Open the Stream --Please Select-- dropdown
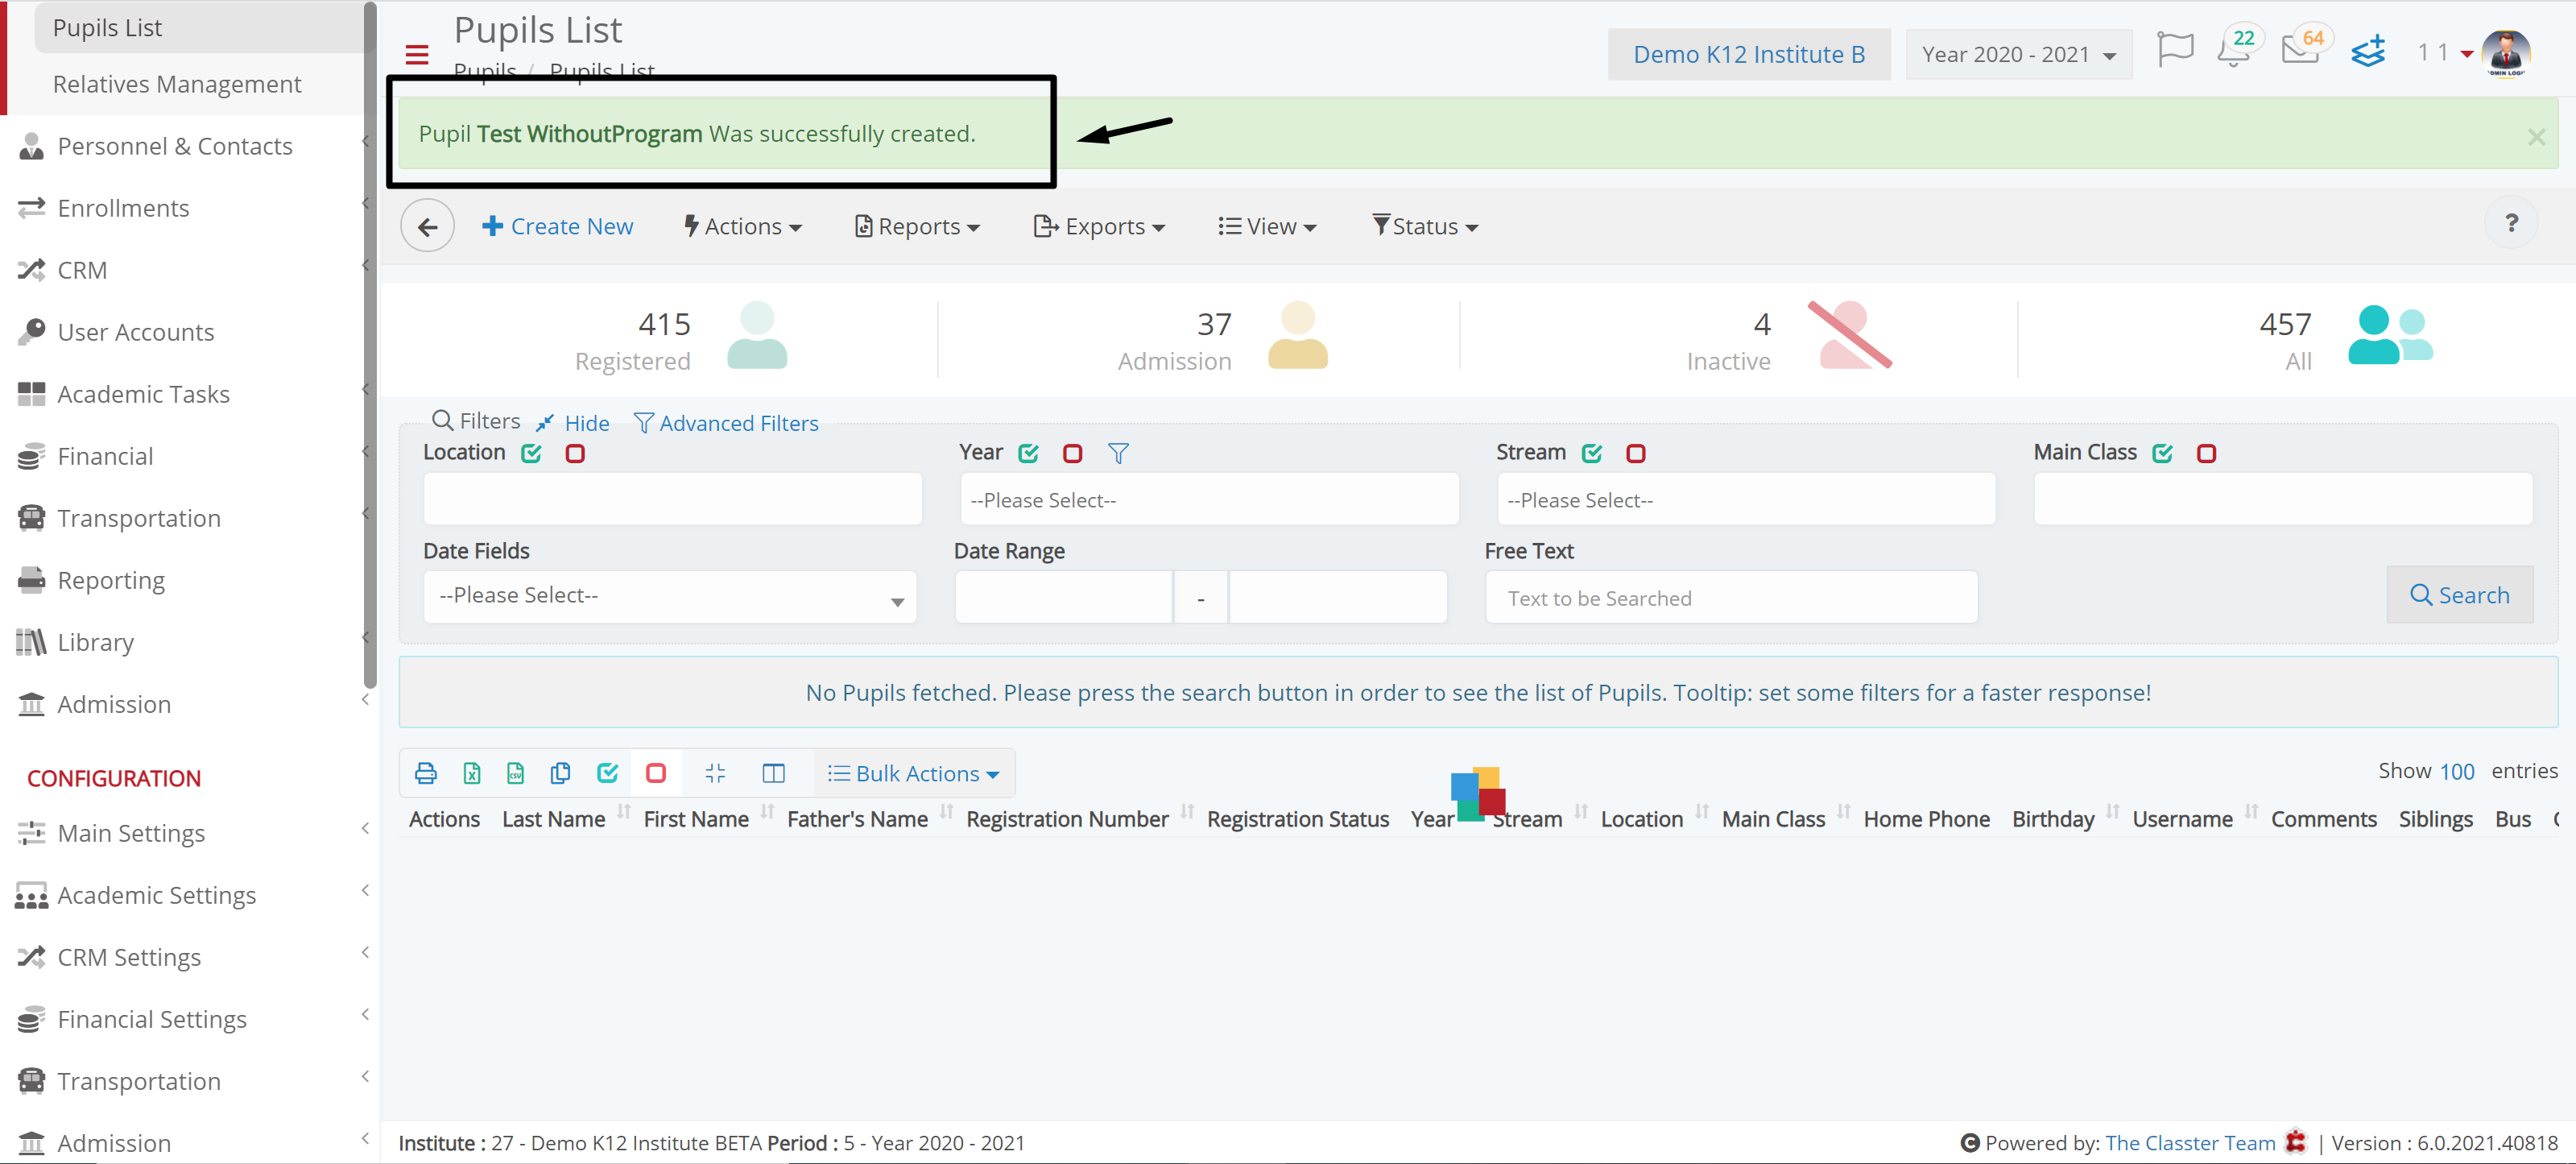Screen dimensions: 2576x1164 click(1746, 500)
